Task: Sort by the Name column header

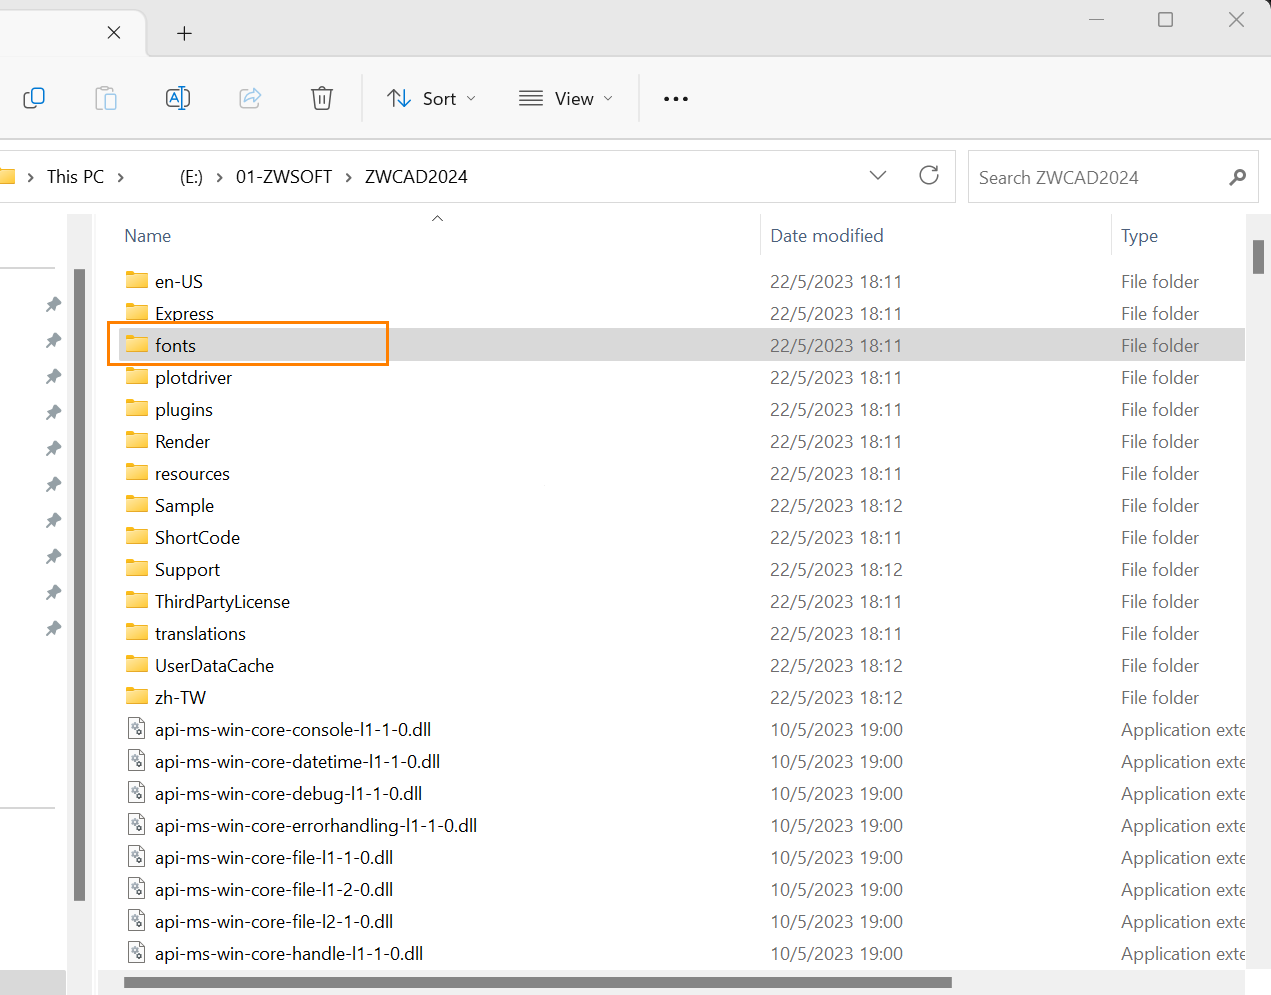Action: click(x=147, y=236)
